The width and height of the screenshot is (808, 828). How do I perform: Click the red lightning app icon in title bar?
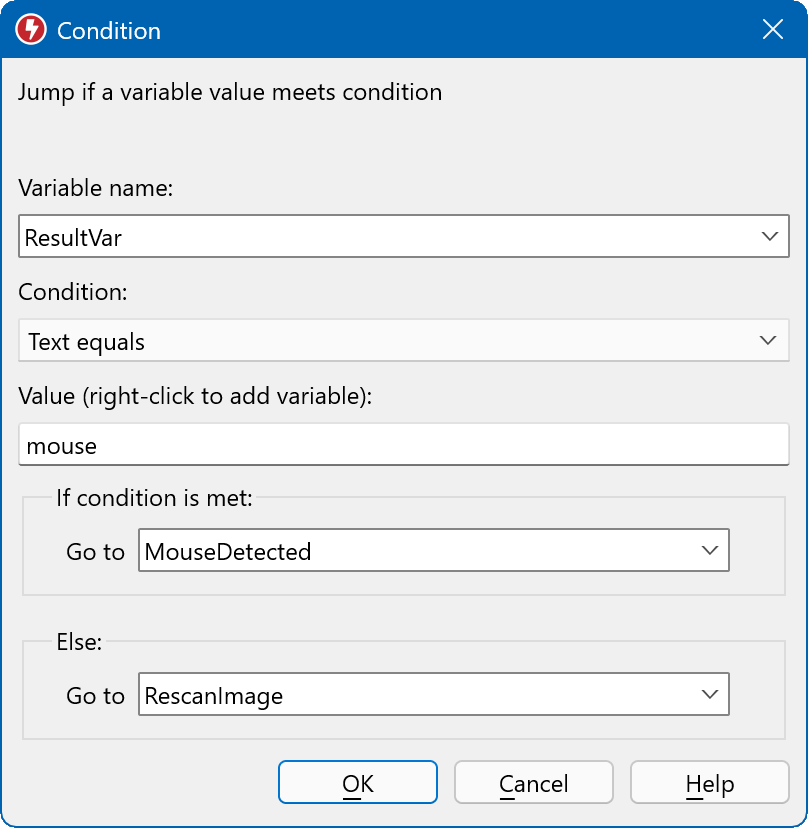[31, 30]
